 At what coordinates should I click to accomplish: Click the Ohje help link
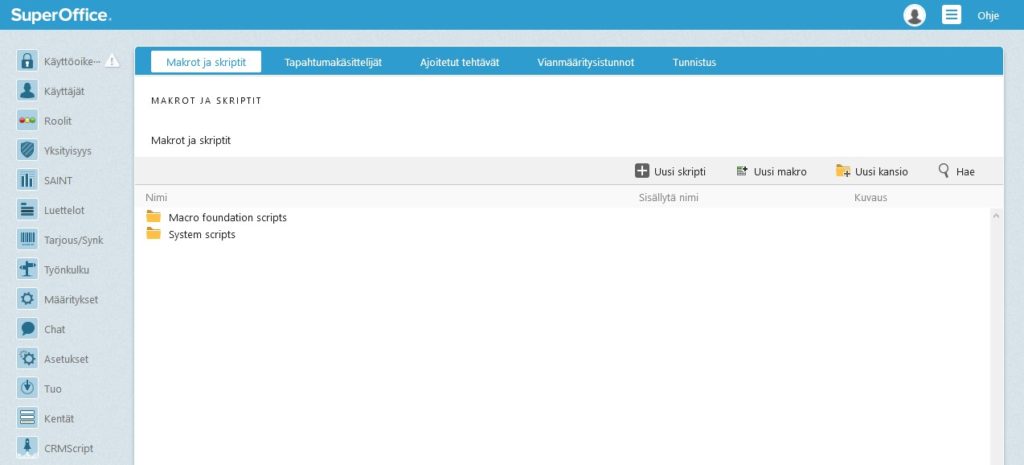click(988, 15)
